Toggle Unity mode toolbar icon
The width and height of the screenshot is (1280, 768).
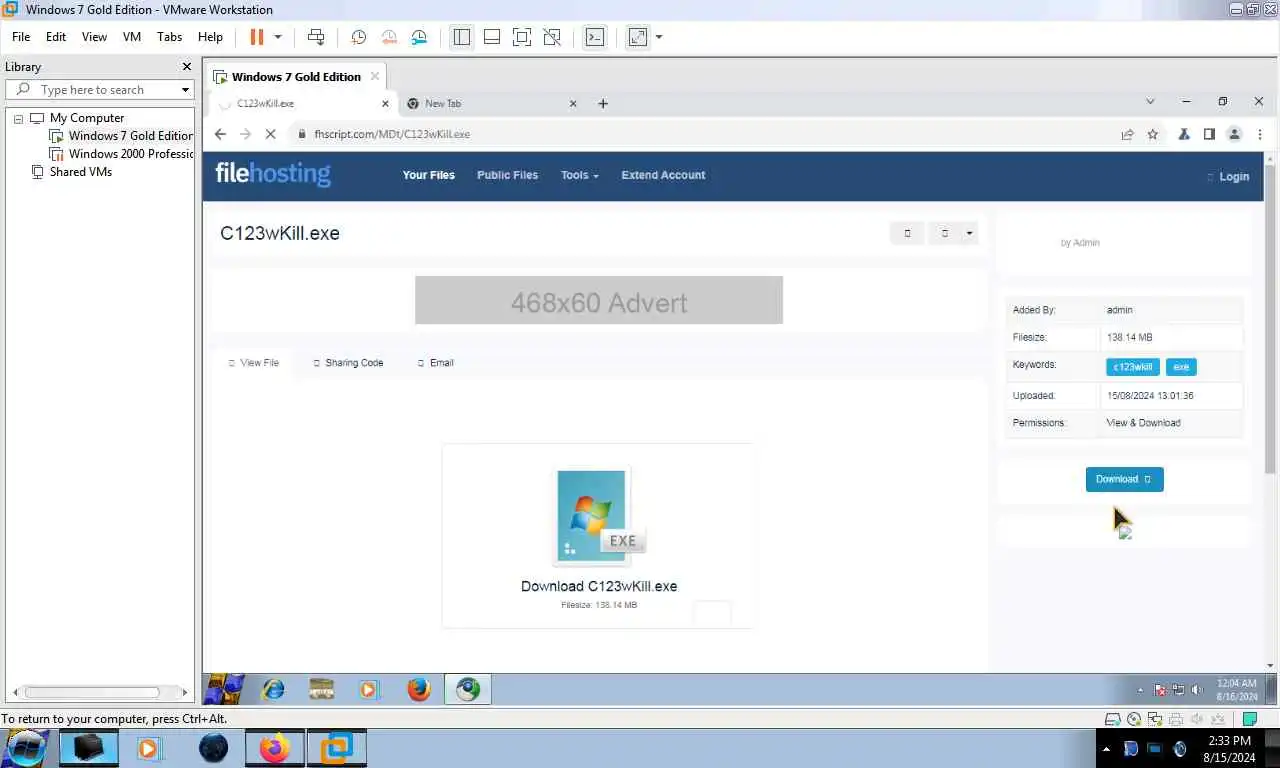(x=551, y=37)
